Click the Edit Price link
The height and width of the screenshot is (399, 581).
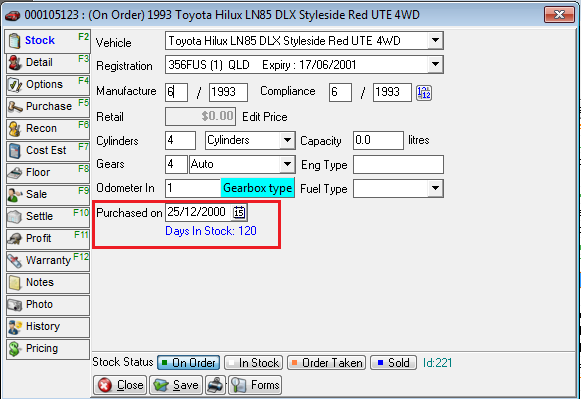[265, 117]
